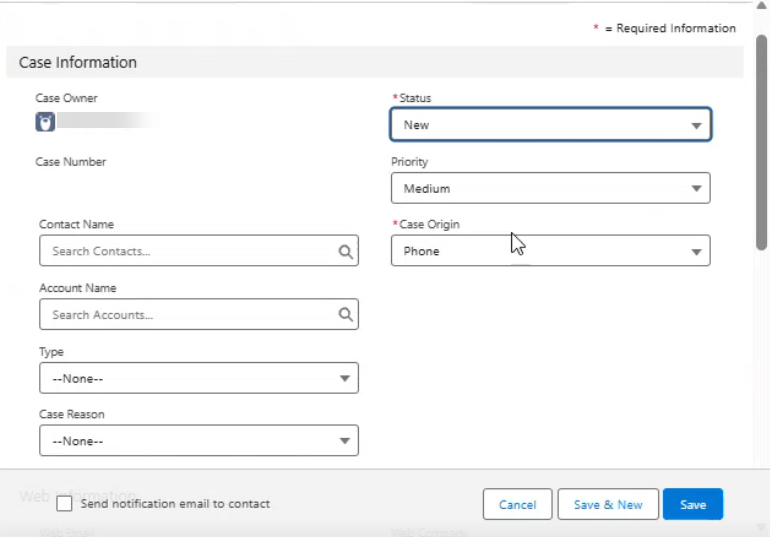The image size is (770, 537).
Task: Click the Search Accounts magnifier icon
Action: tap(346, 315)
